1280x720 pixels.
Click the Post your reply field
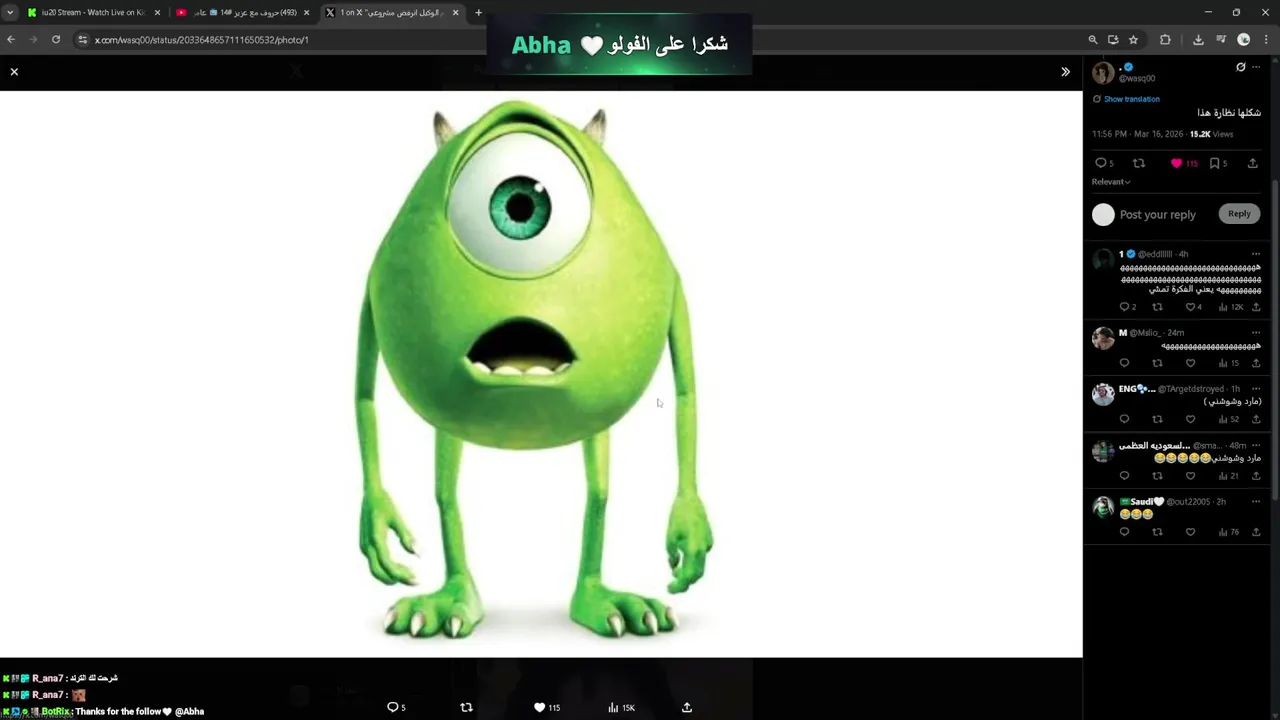(1158, 214)
